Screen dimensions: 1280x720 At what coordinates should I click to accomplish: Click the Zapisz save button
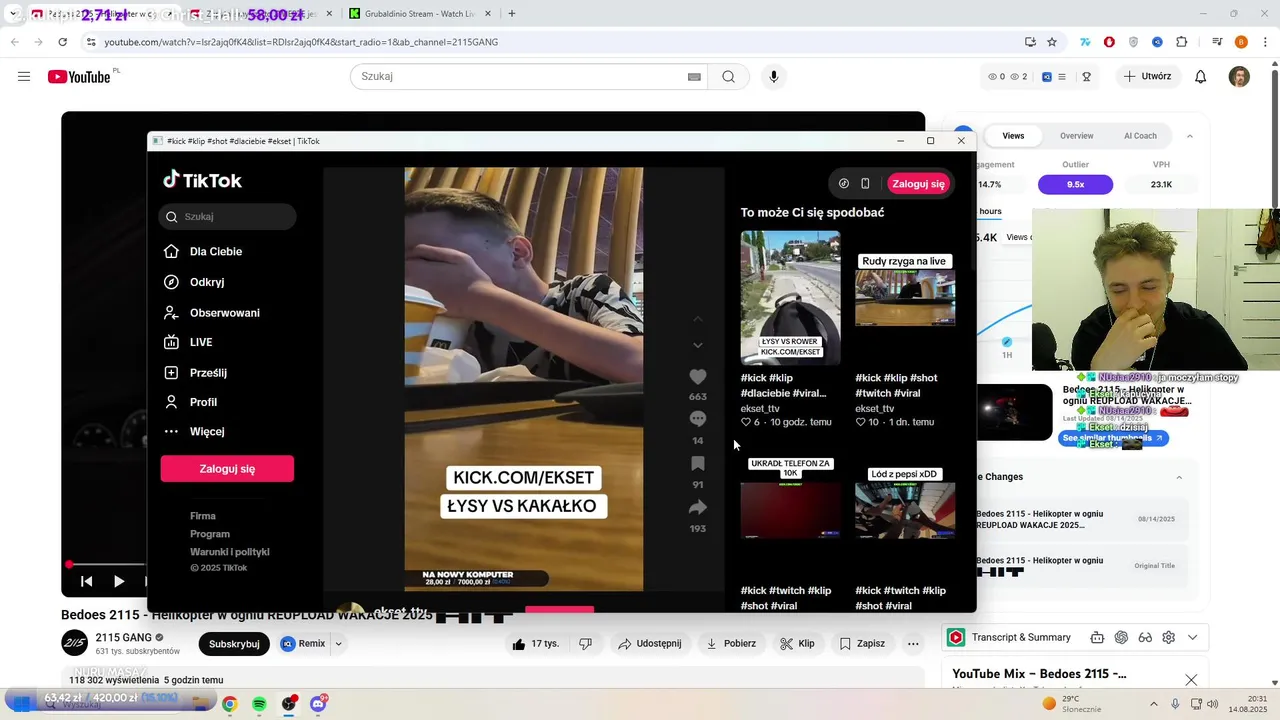pyautogui.click(x=862, y=644)
